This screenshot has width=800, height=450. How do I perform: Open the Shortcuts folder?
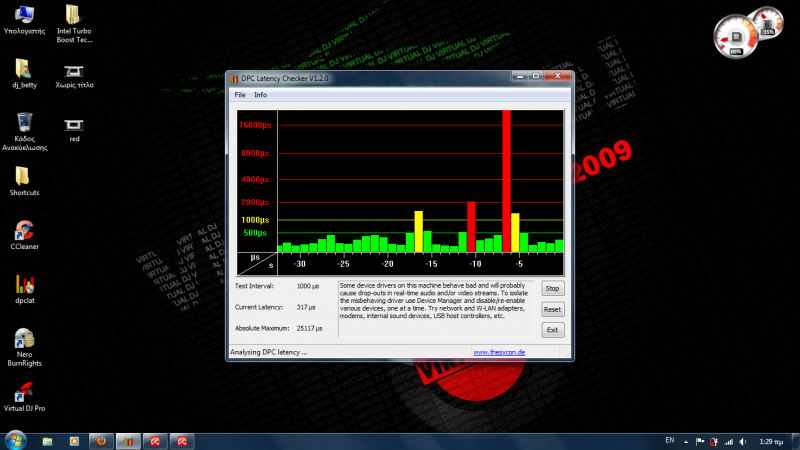tap(24, 181)
